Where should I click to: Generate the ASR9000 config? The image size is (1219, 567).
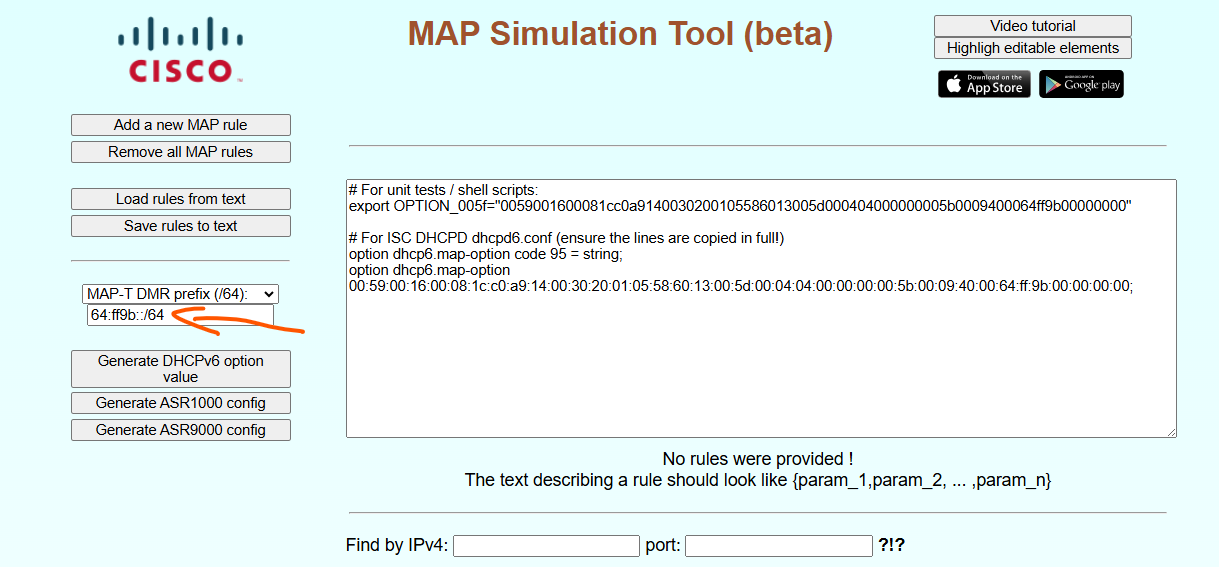click(x=180, y=430)
